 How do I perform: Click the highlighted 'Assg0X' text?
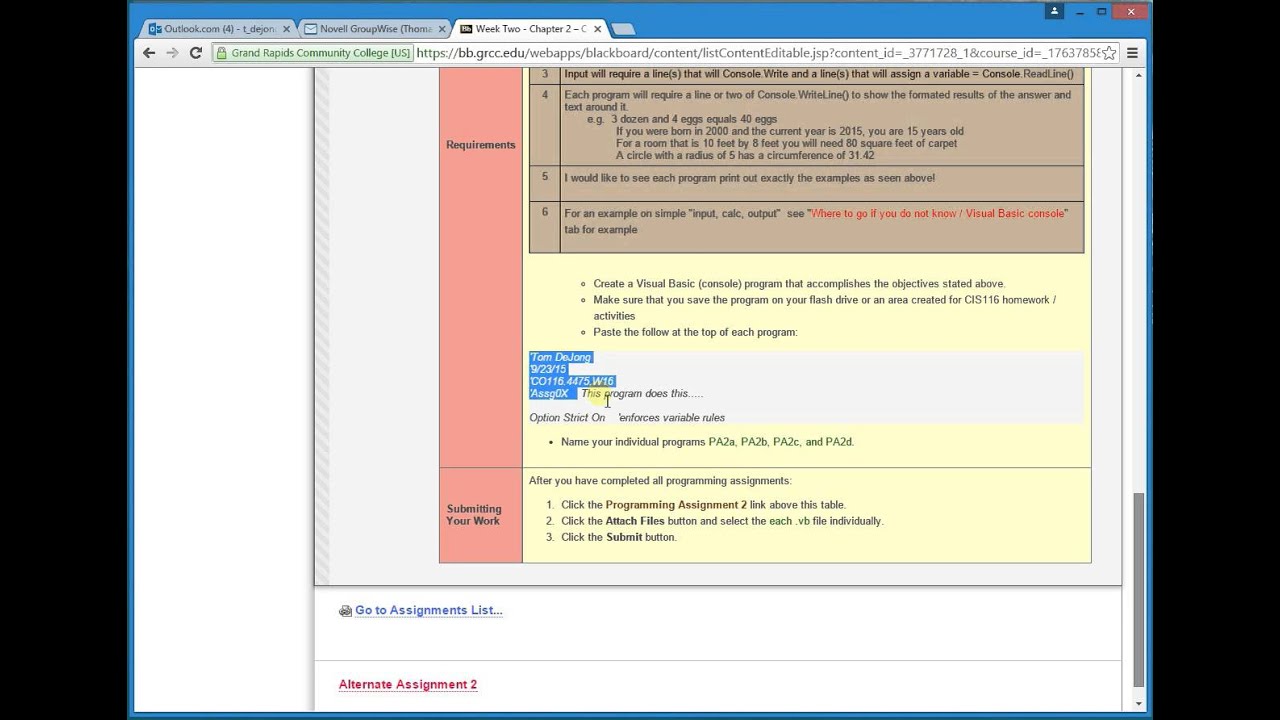[550, 393]
